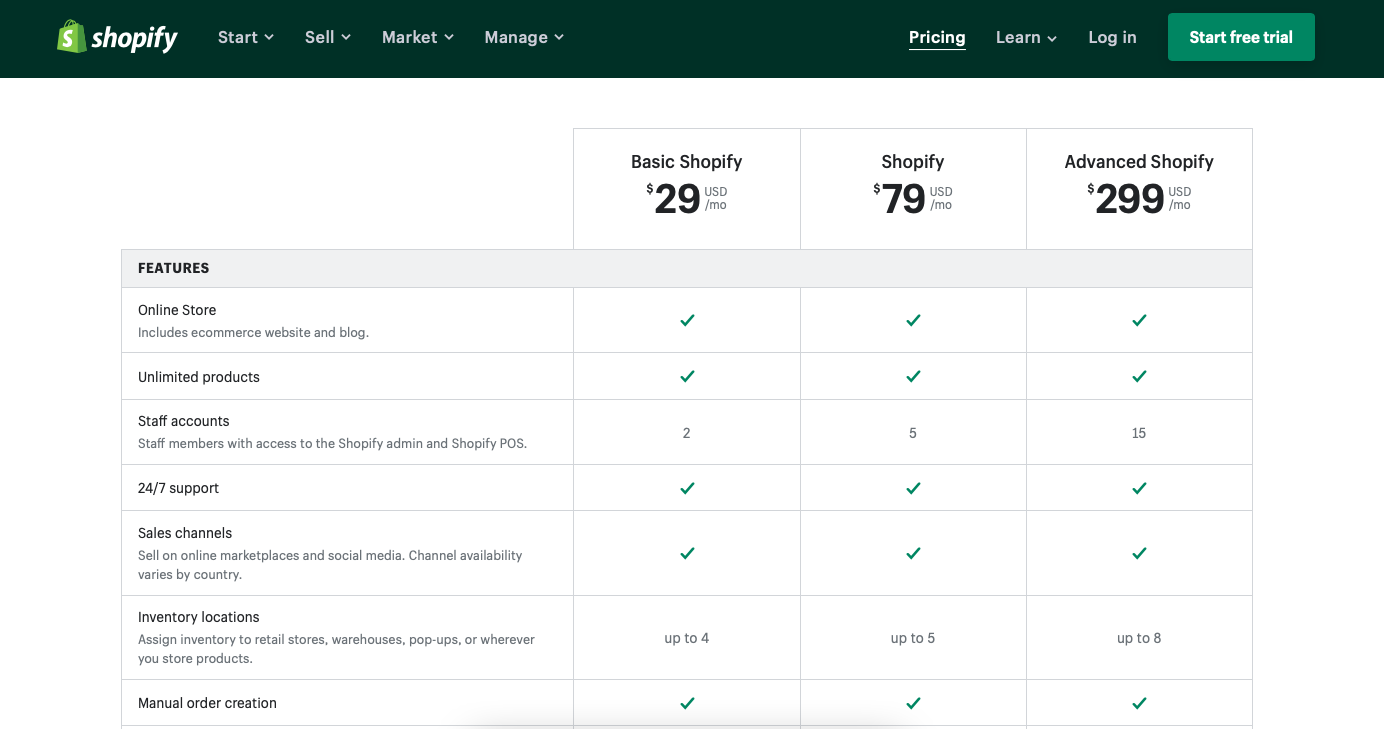Click the Manual order creation feature label

click(207, 703)
